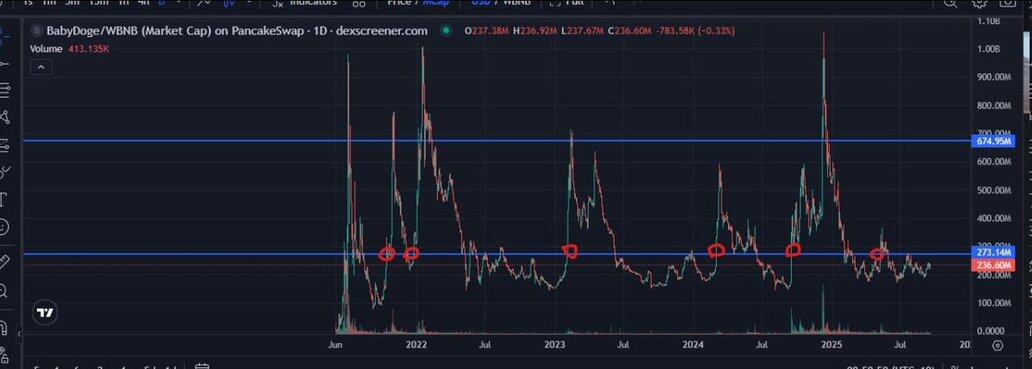The width and height of the screenshot is (1032, 369).
Task: Open the chart settings gear in top toolbar
Action: (x=980, y=3)
